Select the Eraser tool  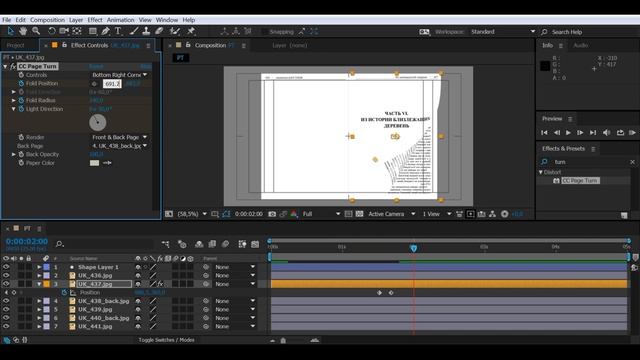tap(159, 31)
